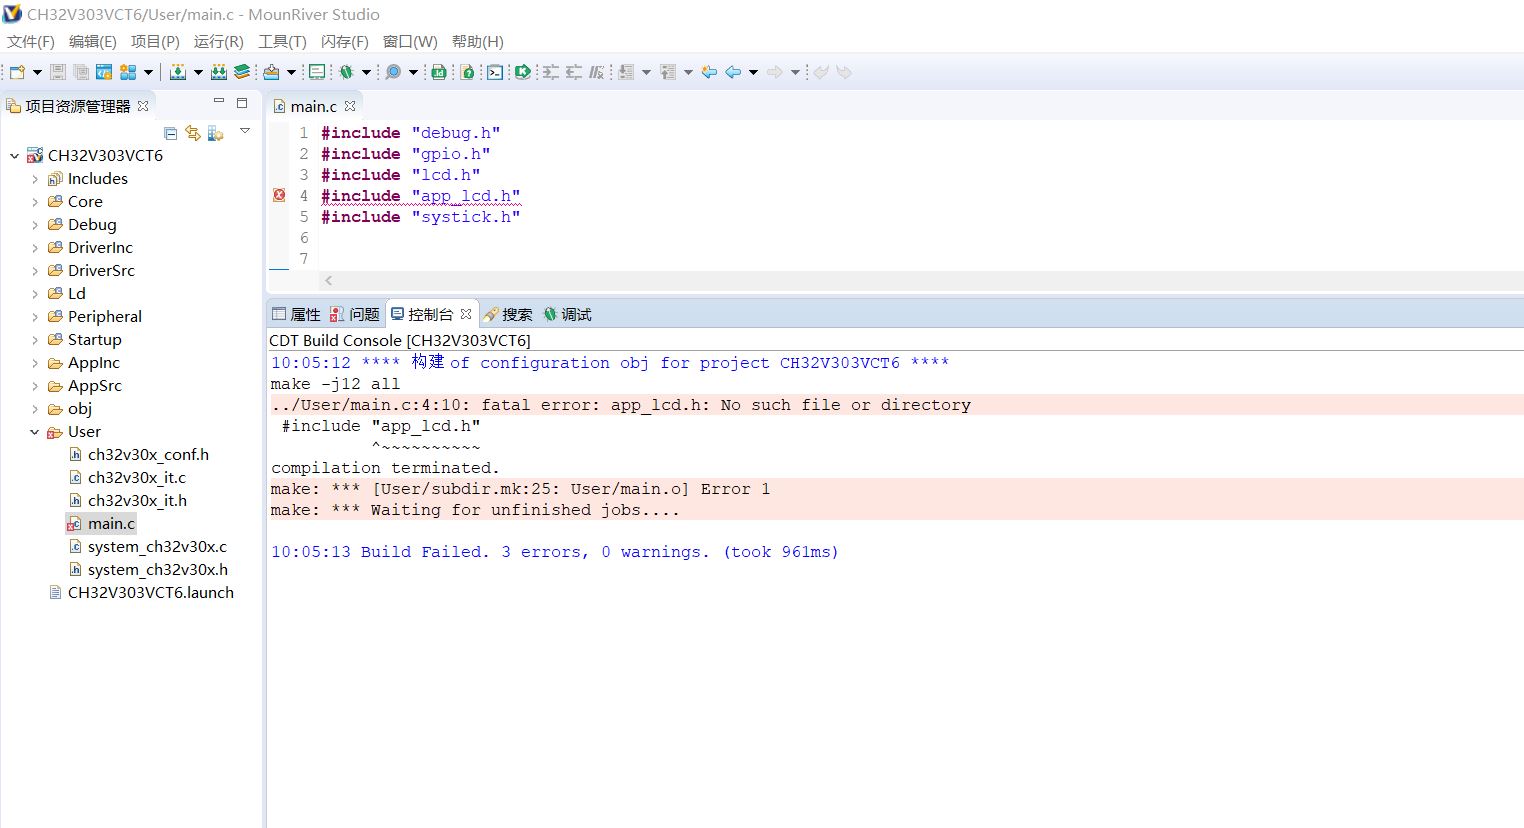Click the search magnifier toolbar icon

pos(393,72)
